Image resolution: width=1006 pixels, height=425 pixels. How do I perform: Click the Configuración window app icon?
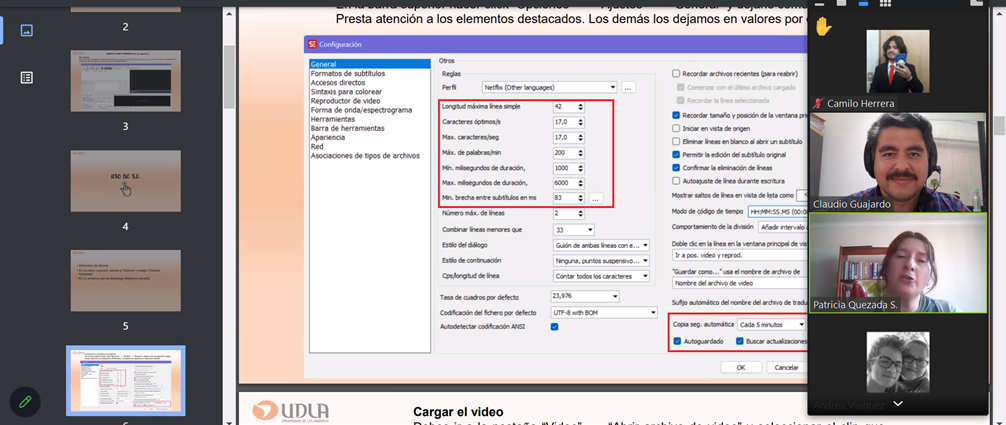(x=313, y=44)
